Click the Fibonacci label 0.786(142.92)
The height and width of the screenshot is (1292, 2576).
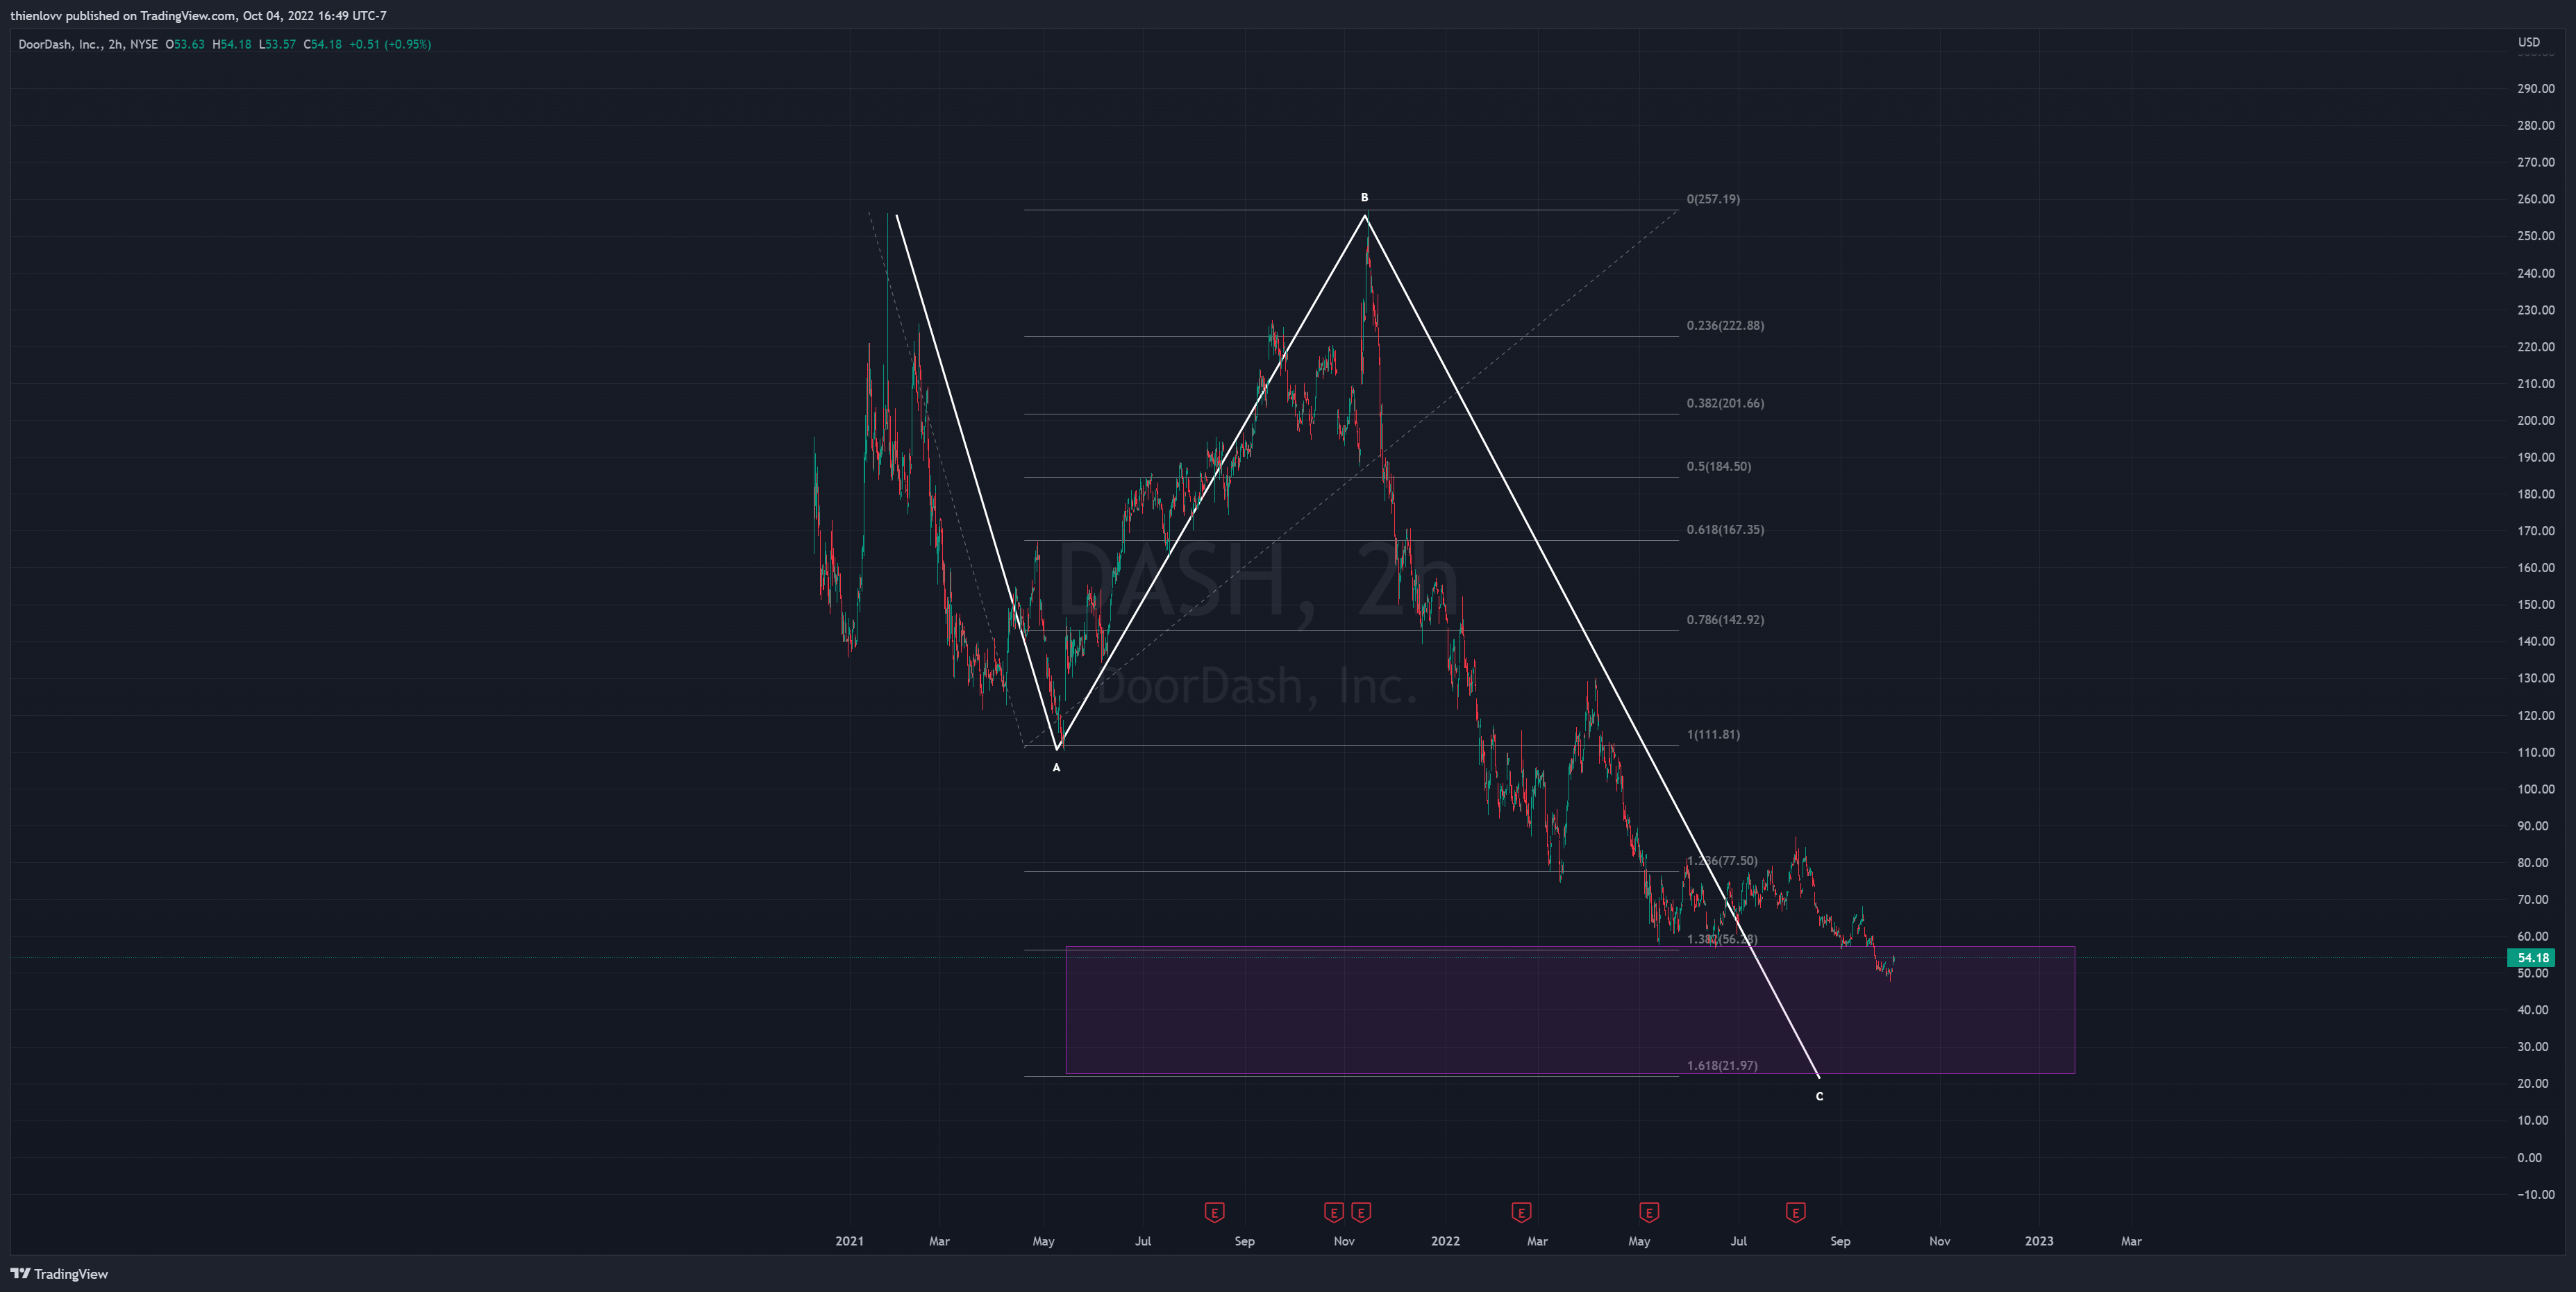click(1725, 619)
